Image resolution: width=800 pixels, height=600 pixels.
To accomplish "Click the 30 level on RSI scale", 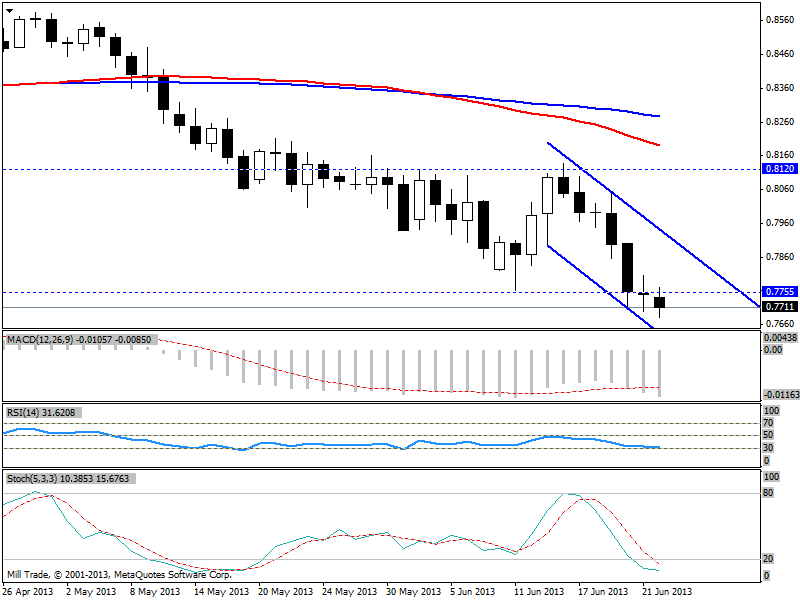I will pyautogui.click(x=768, y=448).
